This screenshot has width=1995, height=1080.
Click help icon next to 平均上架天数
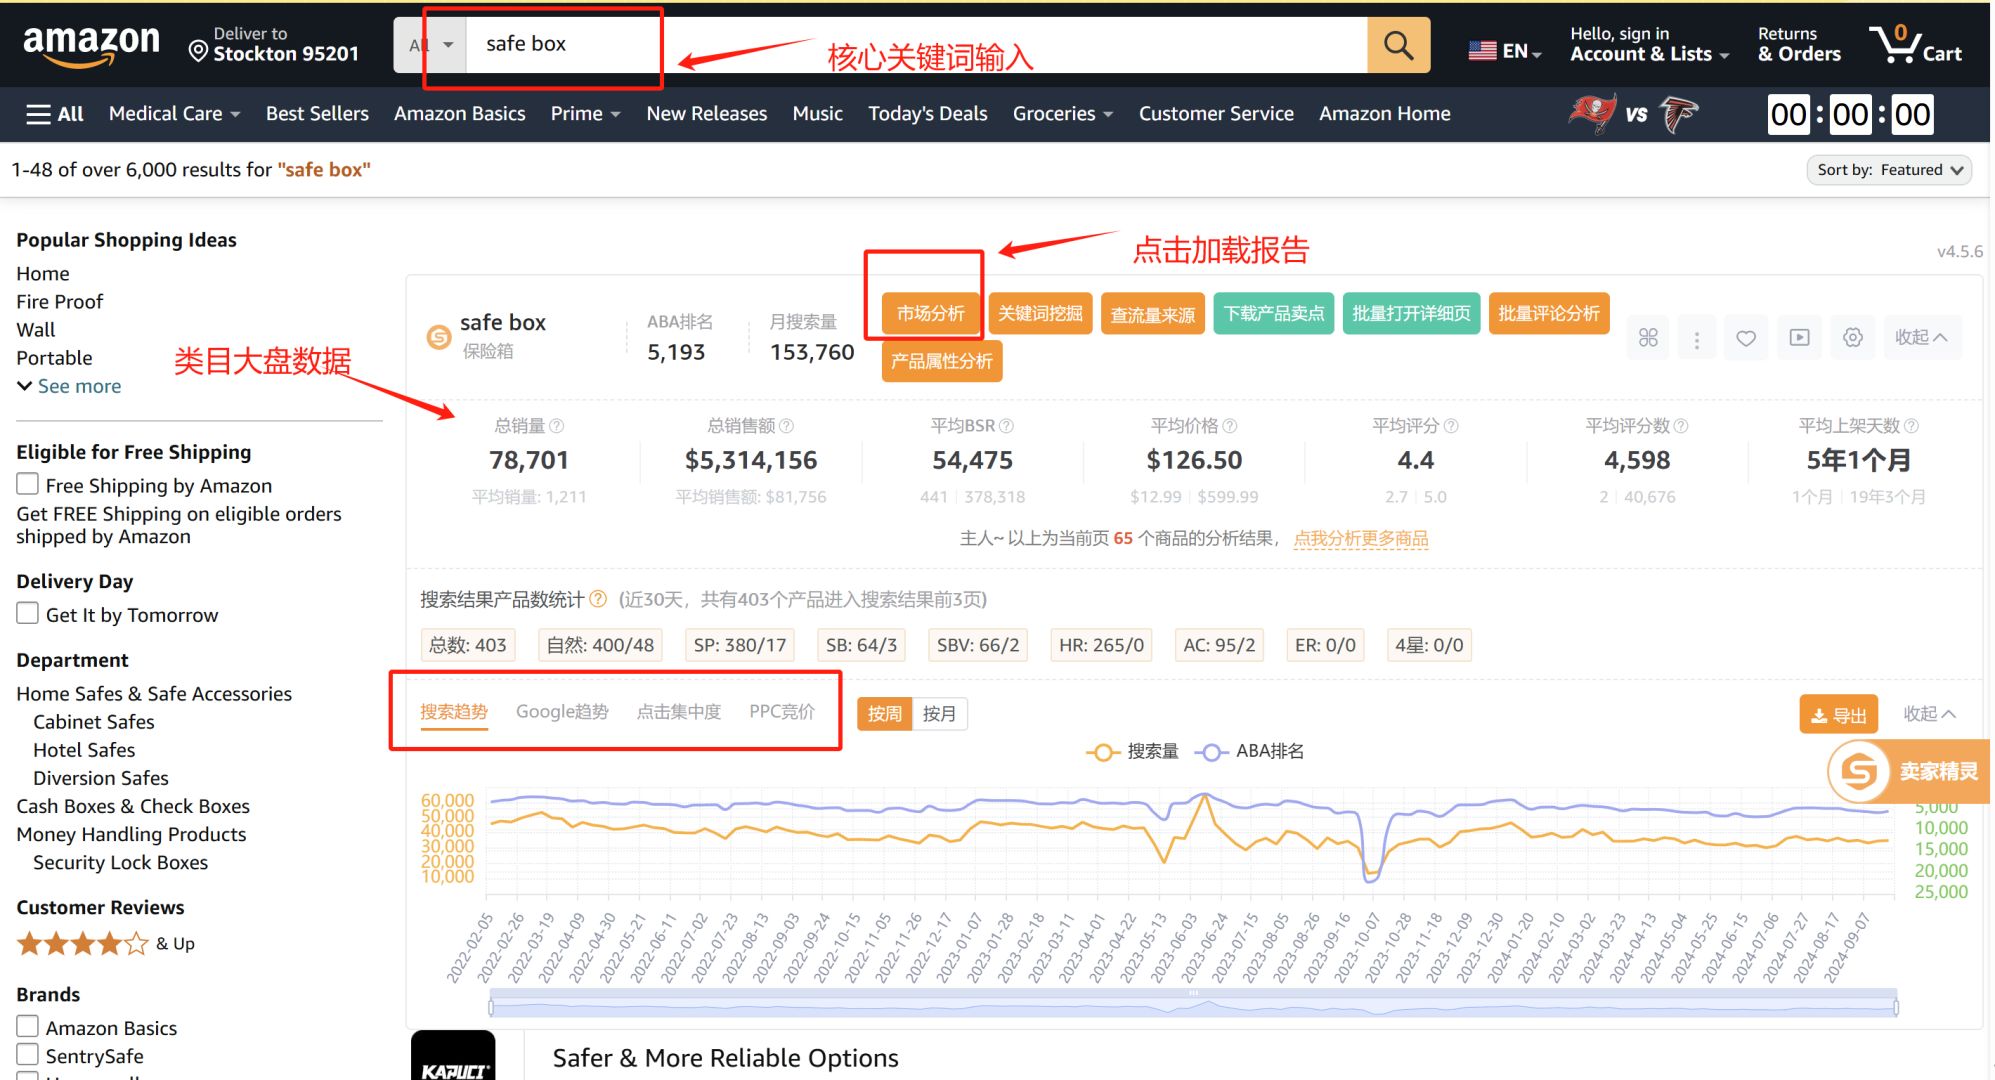[x=1911, y=426]
